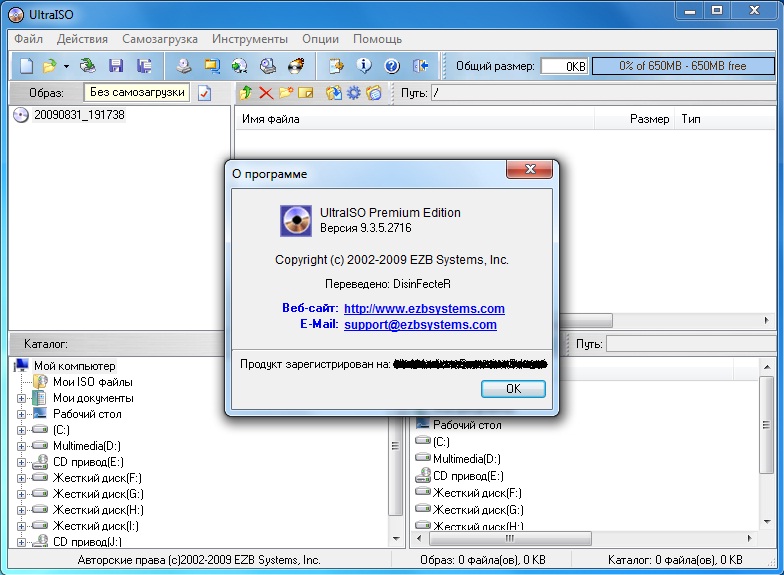Click the Mount to virtual drive icon
The width and height of the screenshot is (784, 575).
[x=268, y=66]
